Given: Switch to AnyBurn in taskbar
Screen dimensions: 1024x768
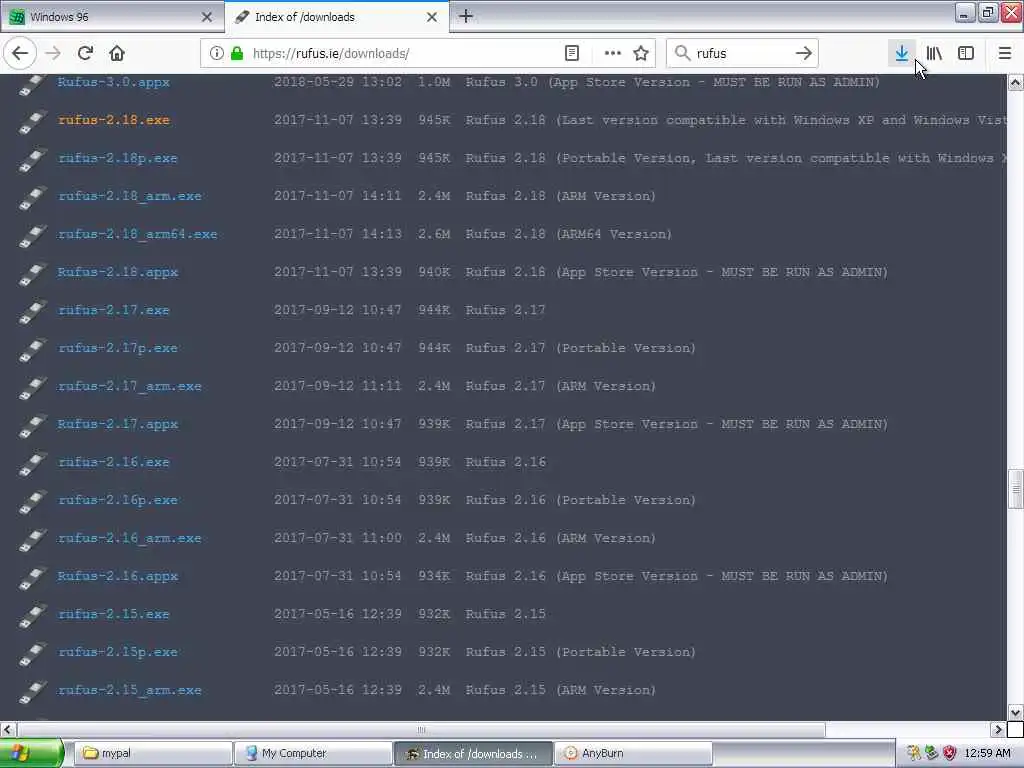Looking at the screenshot, I should (633, 753).
